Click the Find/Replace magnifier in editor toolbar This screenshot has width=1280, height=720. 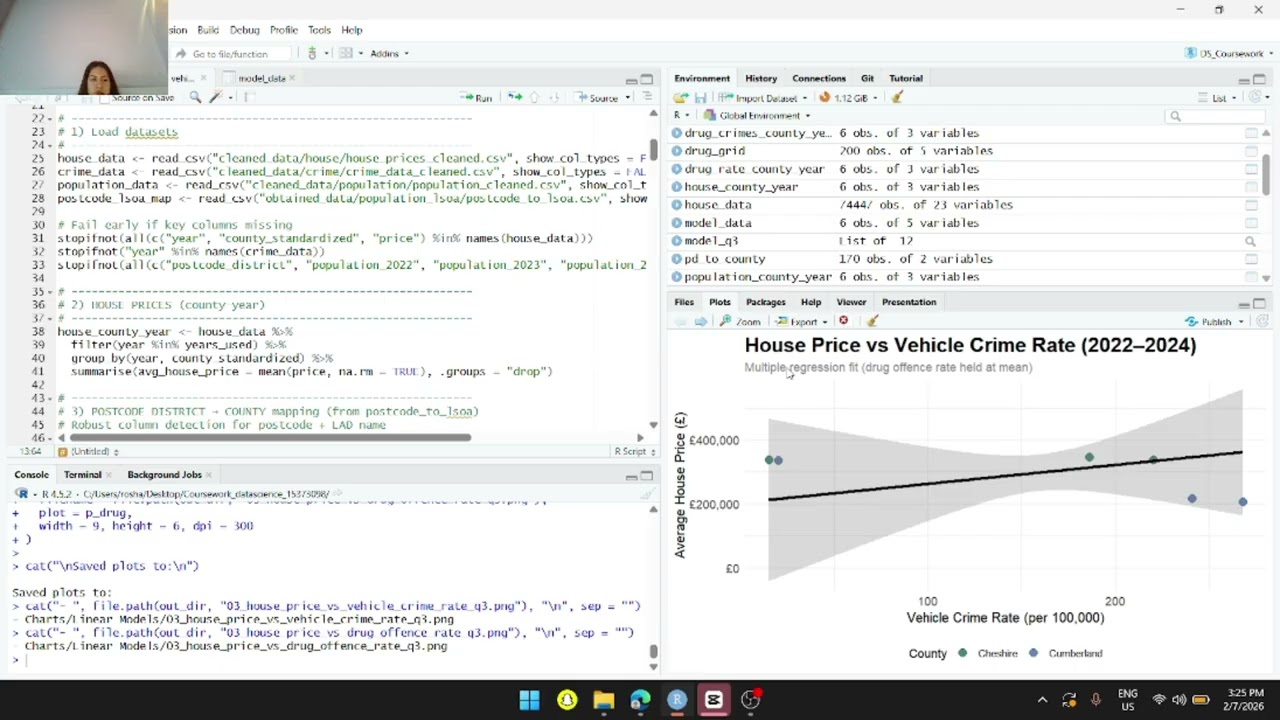tap(196, 97)
